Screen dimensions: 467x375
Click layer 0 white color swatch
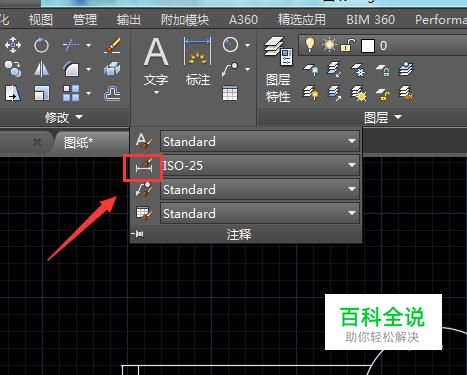click(x=368, y=46)
